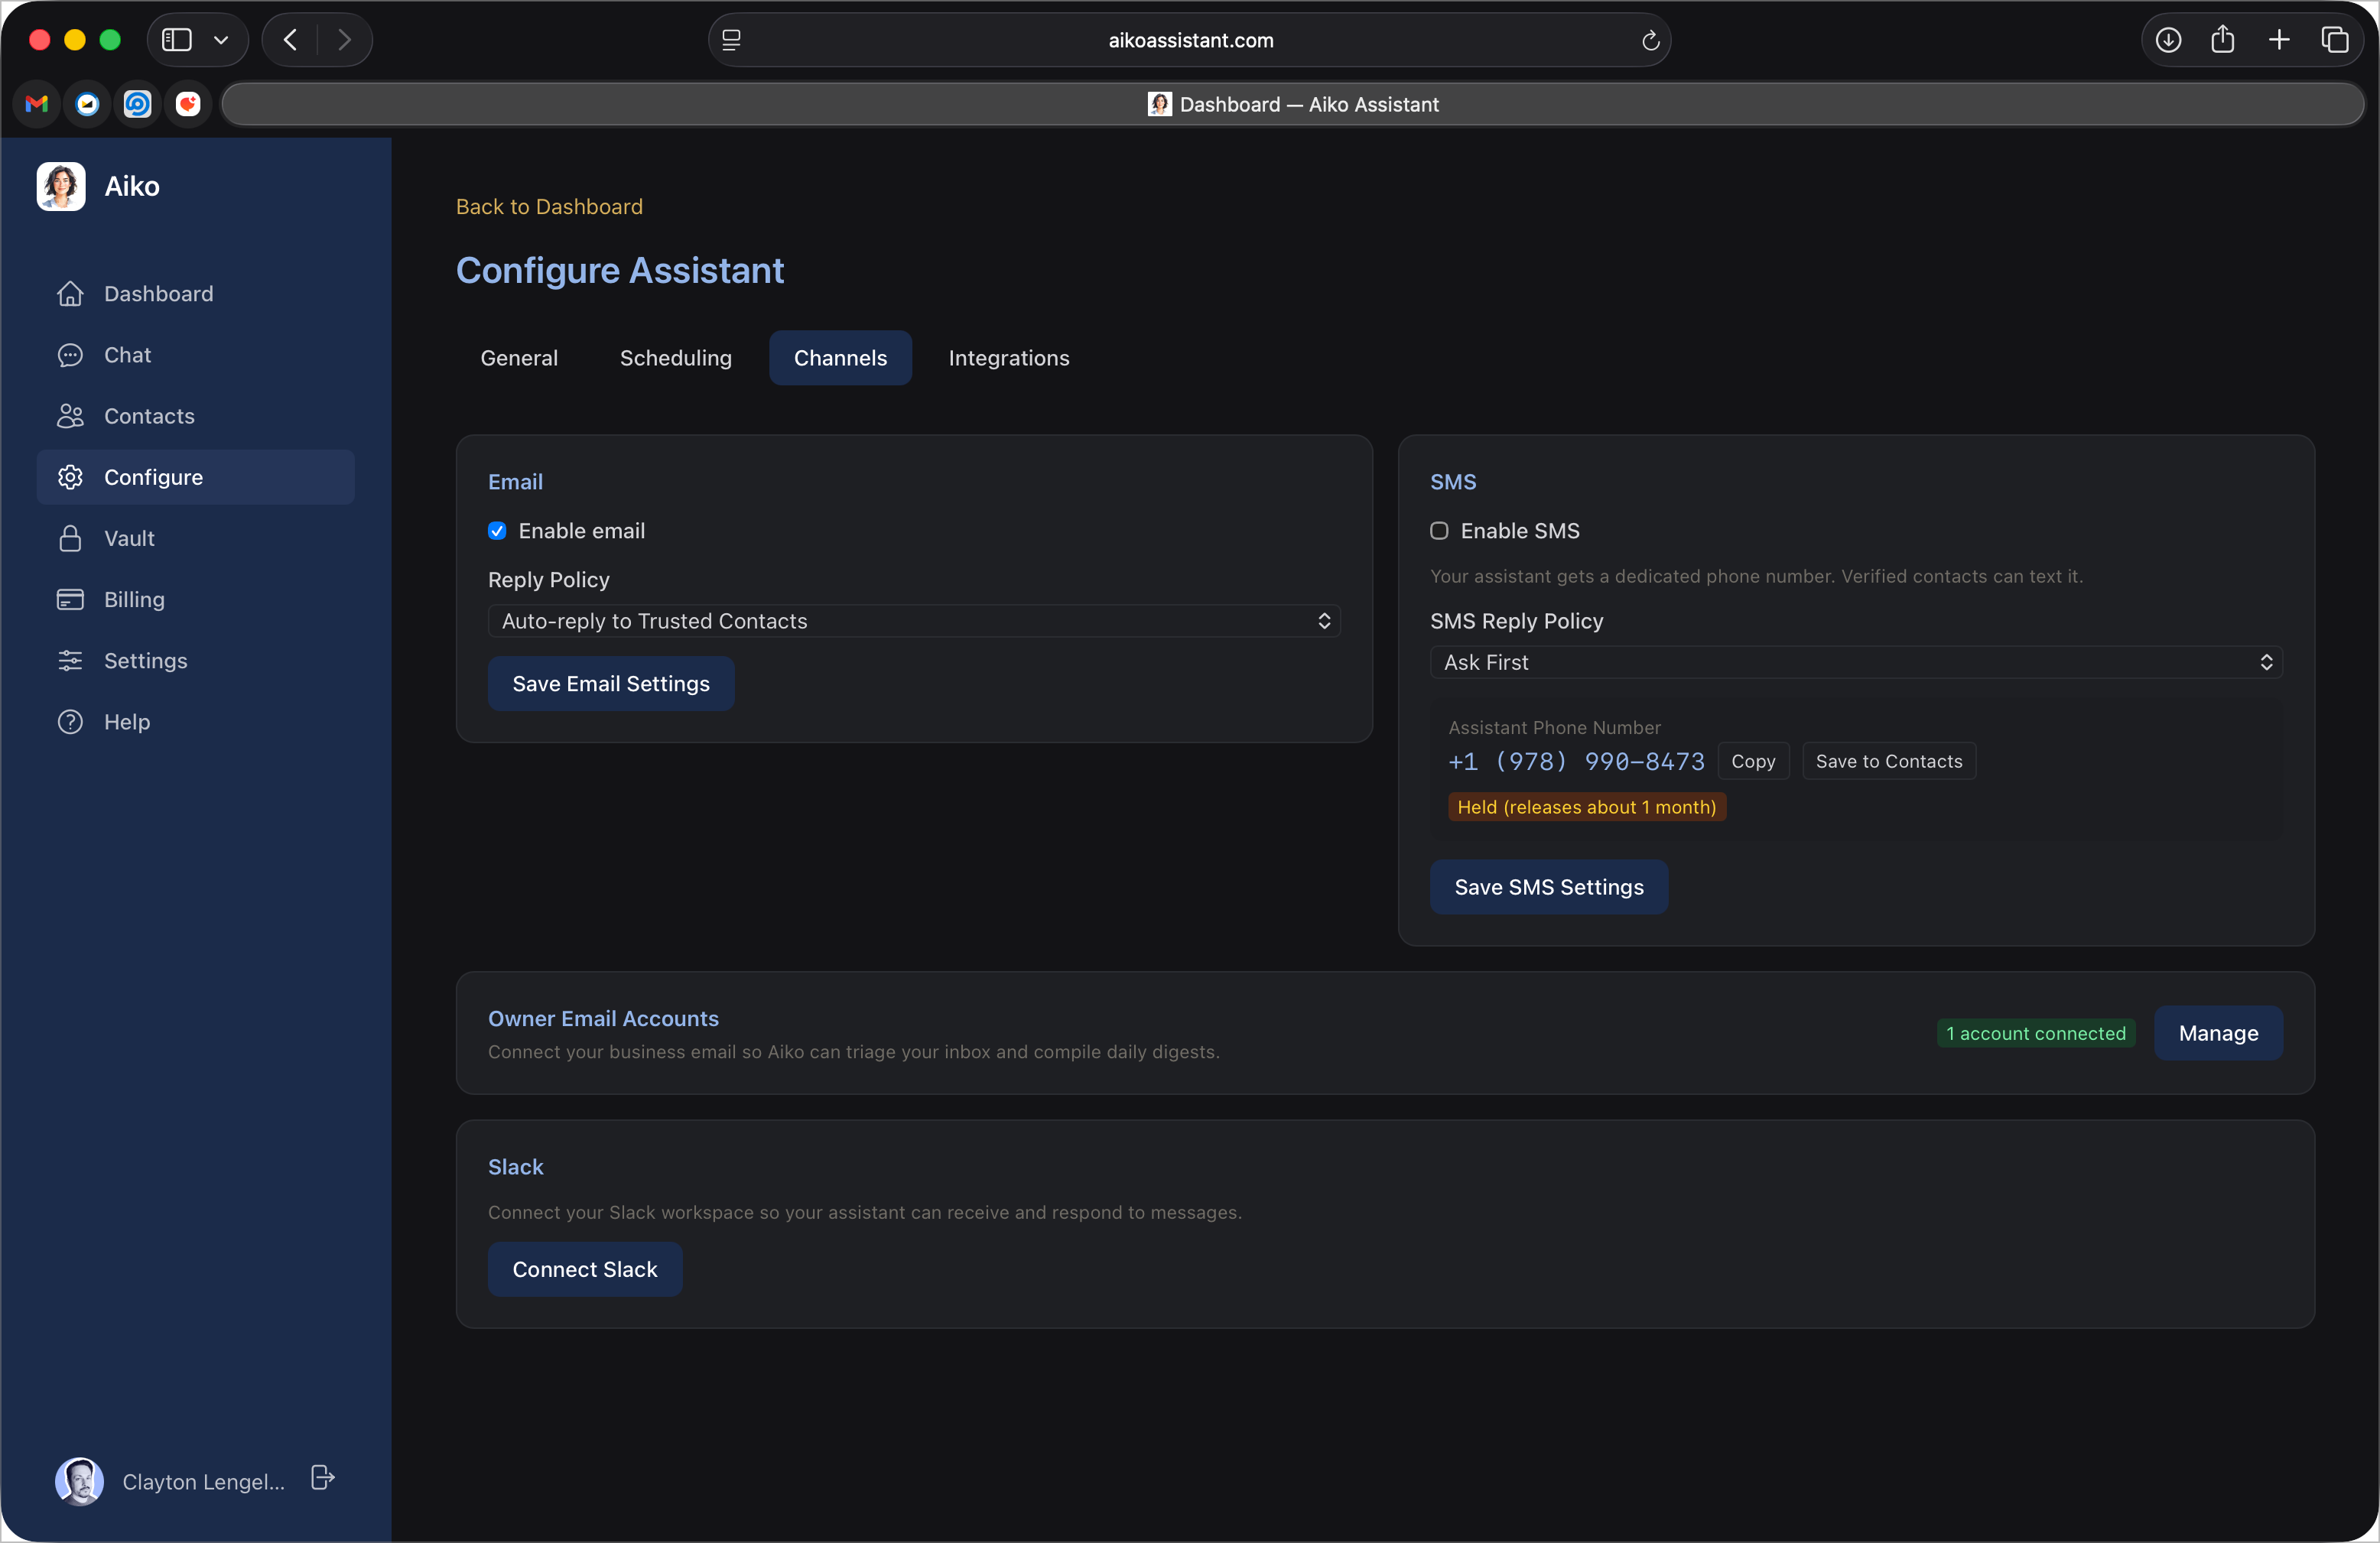The height and width of the screenshot is (1543, 2380).
Task: Open Chat bubble icon in sidebar
Action: (70, 355)
